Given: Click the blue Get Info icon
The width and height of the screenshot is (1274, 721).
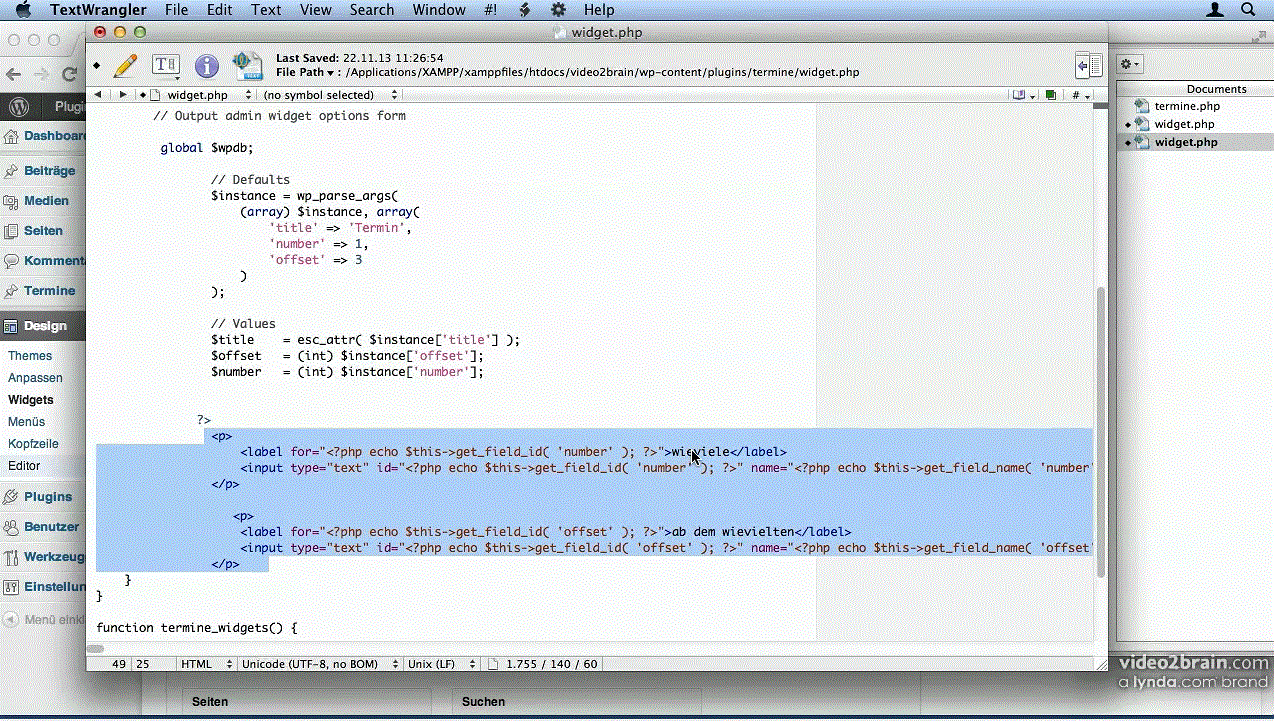Looking at the screenshot, I should (207, 66).
